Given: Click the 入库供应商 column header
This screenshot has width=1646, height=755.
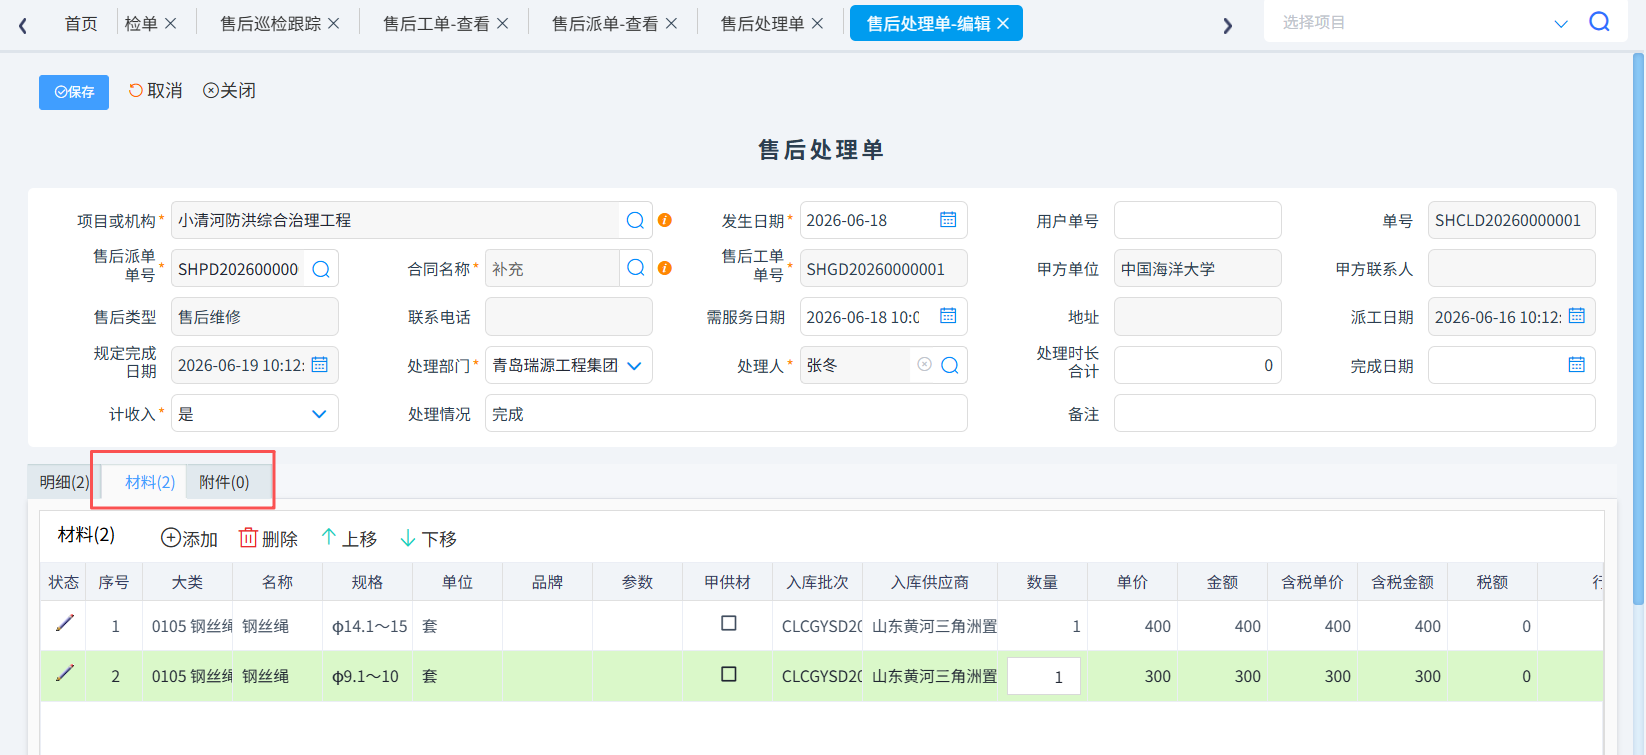Looking at the screenshot, I should pyautogui.click(x=930, y=582).
